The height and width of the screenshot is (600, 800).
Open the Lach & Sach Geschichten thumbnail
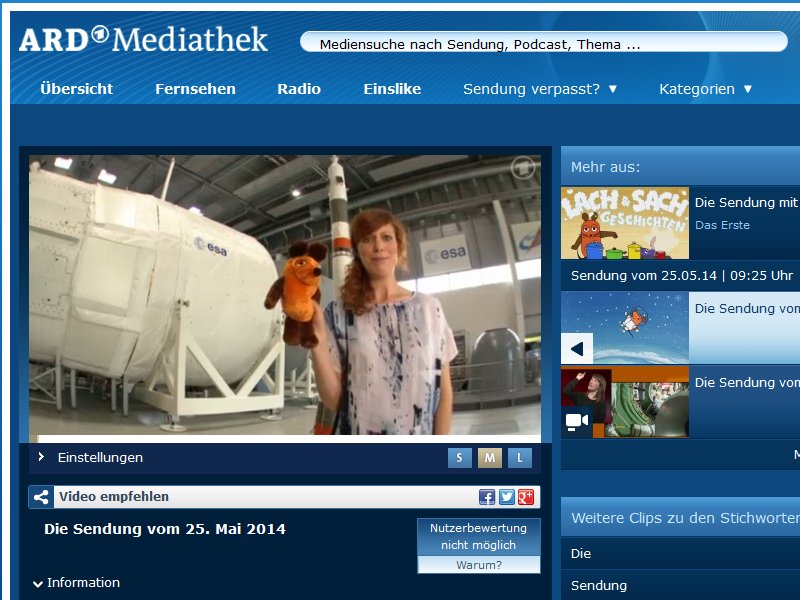point(624,223)
